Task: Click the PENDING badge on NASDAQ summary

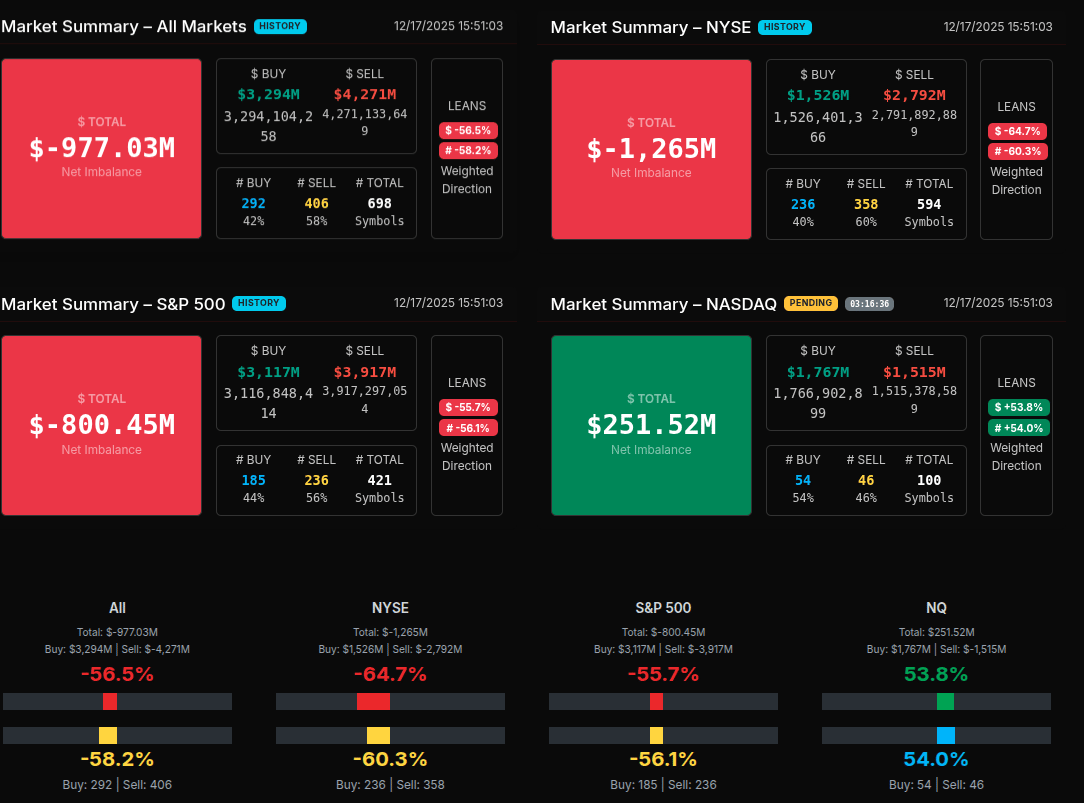Action: click(810, 303)
